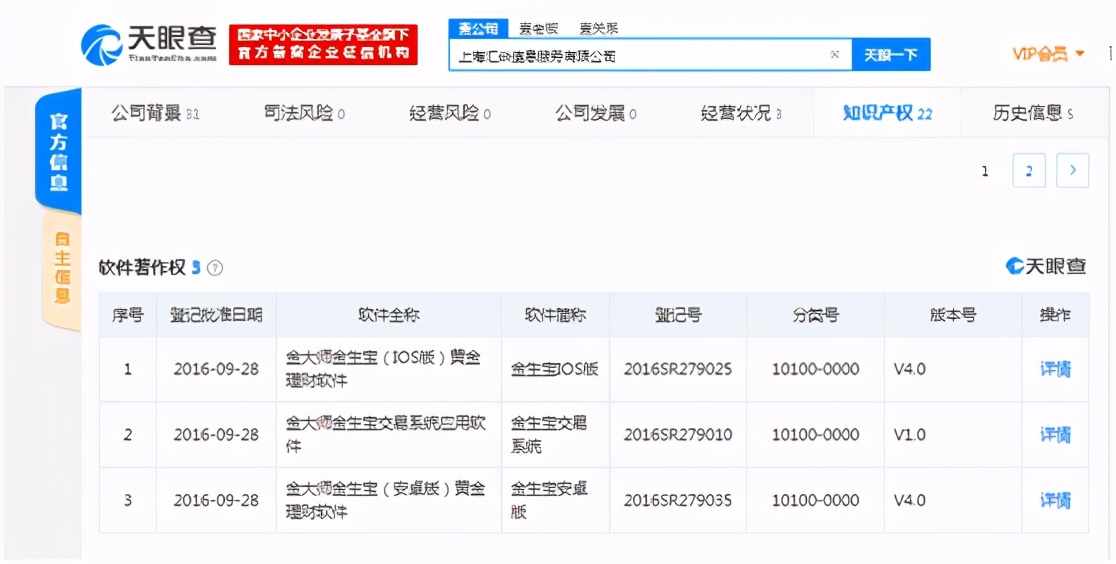Click the red 官方备案企业征信机构 banner
Image resolution: width=1116 pixels, height=564 pixels.
coord(323,45)
